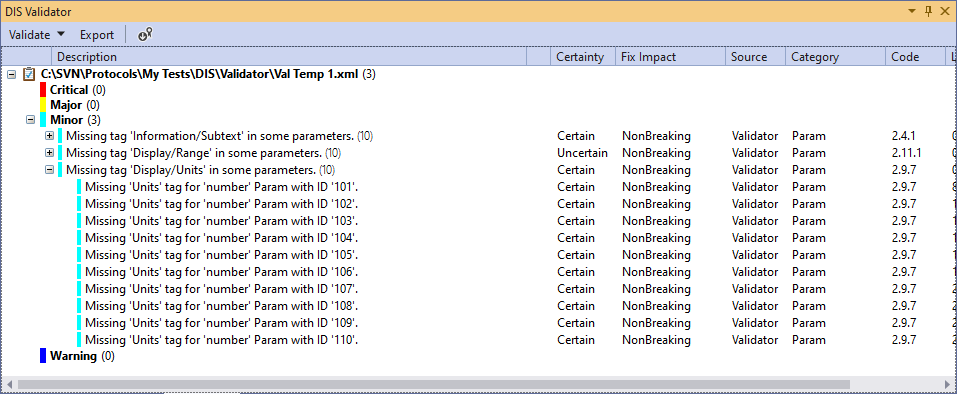Viewport: 957px width, 394px height.
Task: Expand Missing tag 'Display/Range' results
Action: click(x=49, y=152)
